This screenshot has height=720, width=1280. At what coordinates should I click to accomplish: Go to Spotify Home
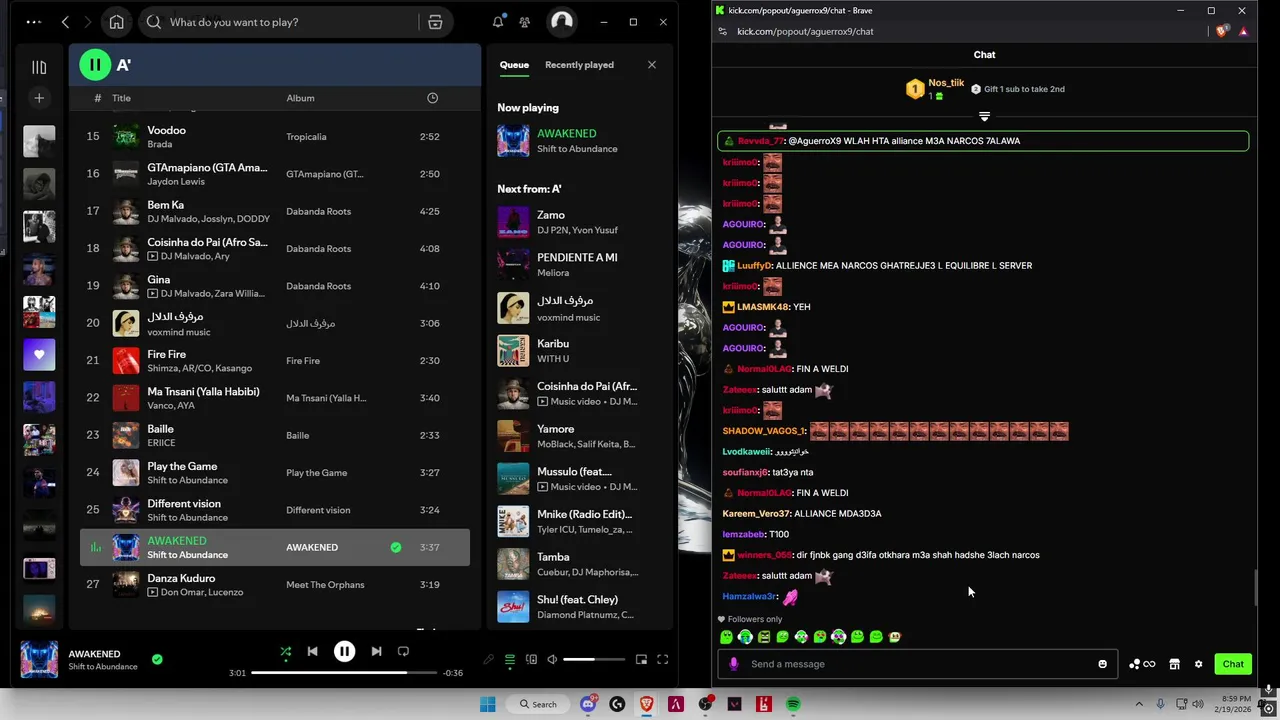(116, 22)
